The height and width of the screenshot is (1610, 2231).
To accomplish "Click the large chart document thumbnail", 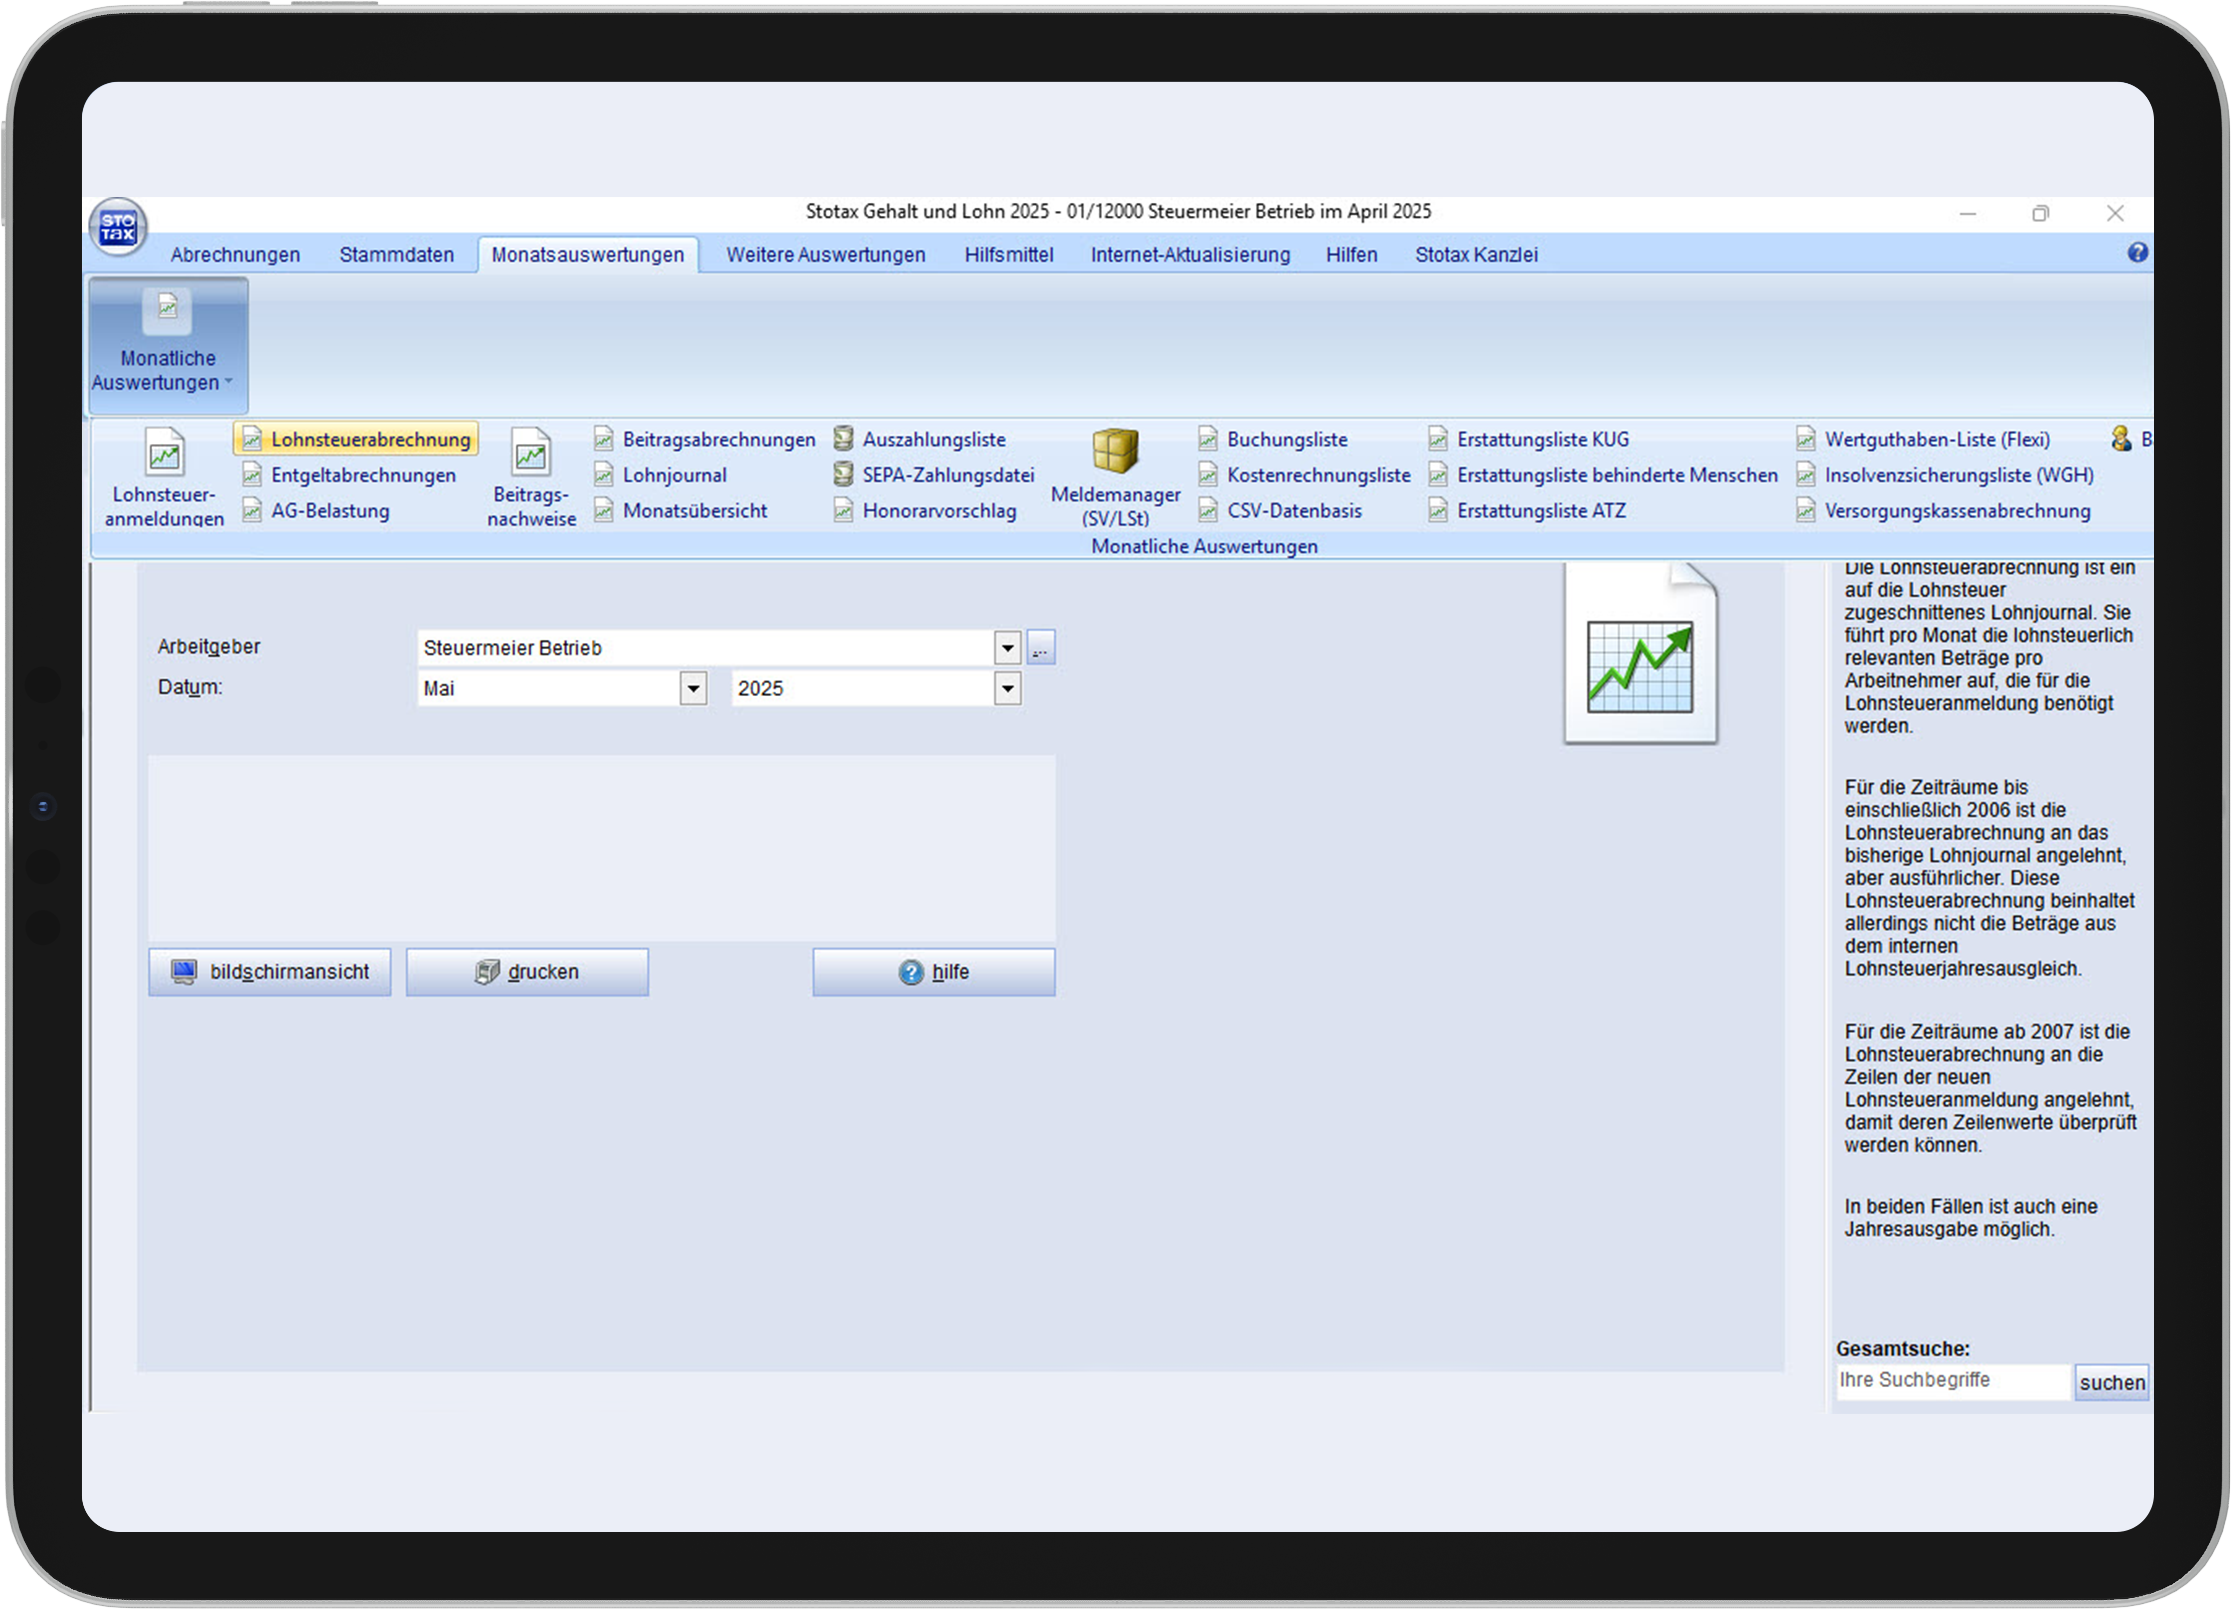I will tap(1640, 654).
